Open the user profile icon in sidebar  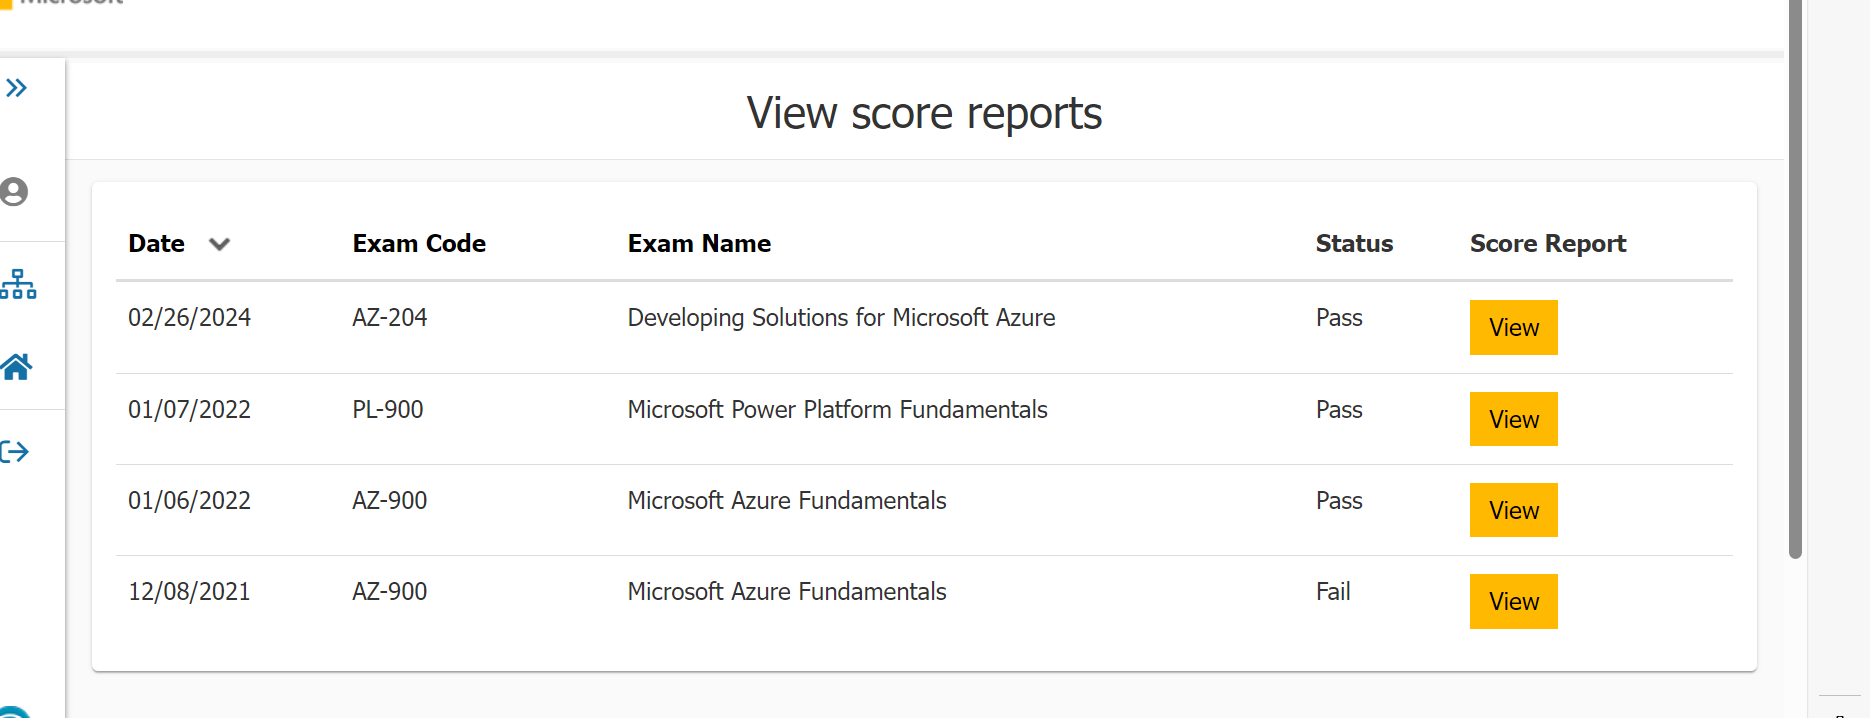(x=14, y=191)
